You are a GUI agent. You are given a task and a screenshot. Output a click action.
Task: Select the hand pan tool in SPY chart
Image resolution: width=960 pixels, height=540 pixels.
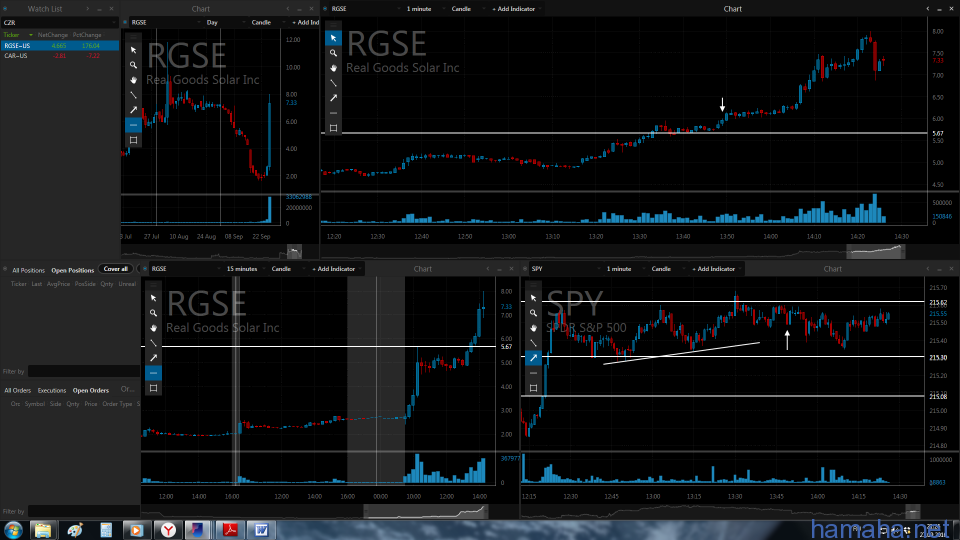coord(533,328)
